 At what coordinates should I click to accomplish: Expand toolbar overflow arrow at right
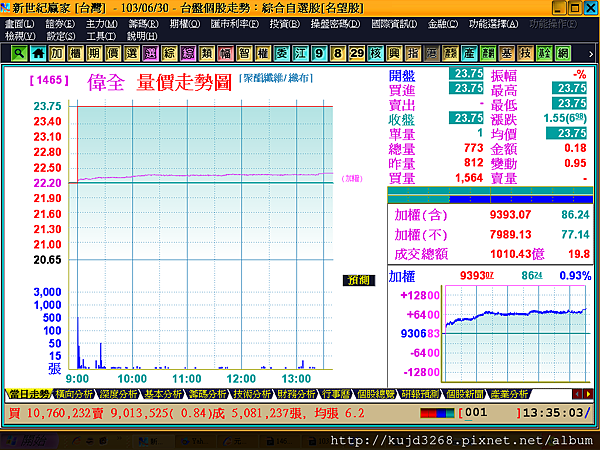591,54
